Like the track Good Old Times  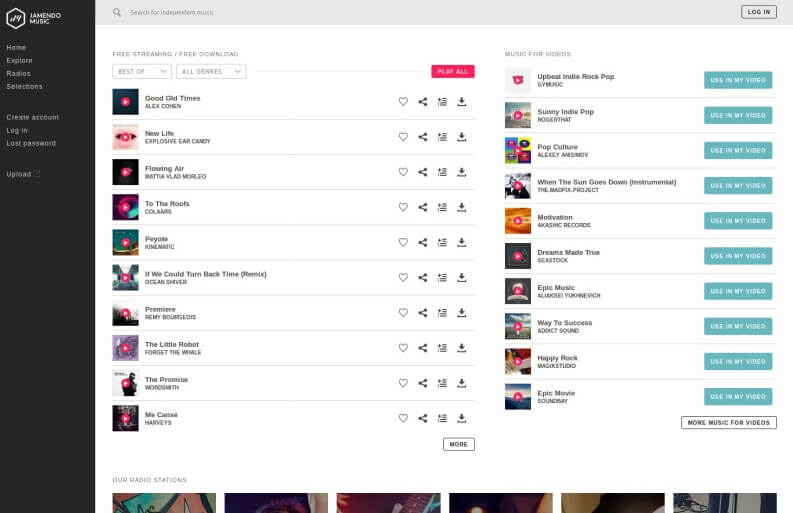(x=403, y=102)
